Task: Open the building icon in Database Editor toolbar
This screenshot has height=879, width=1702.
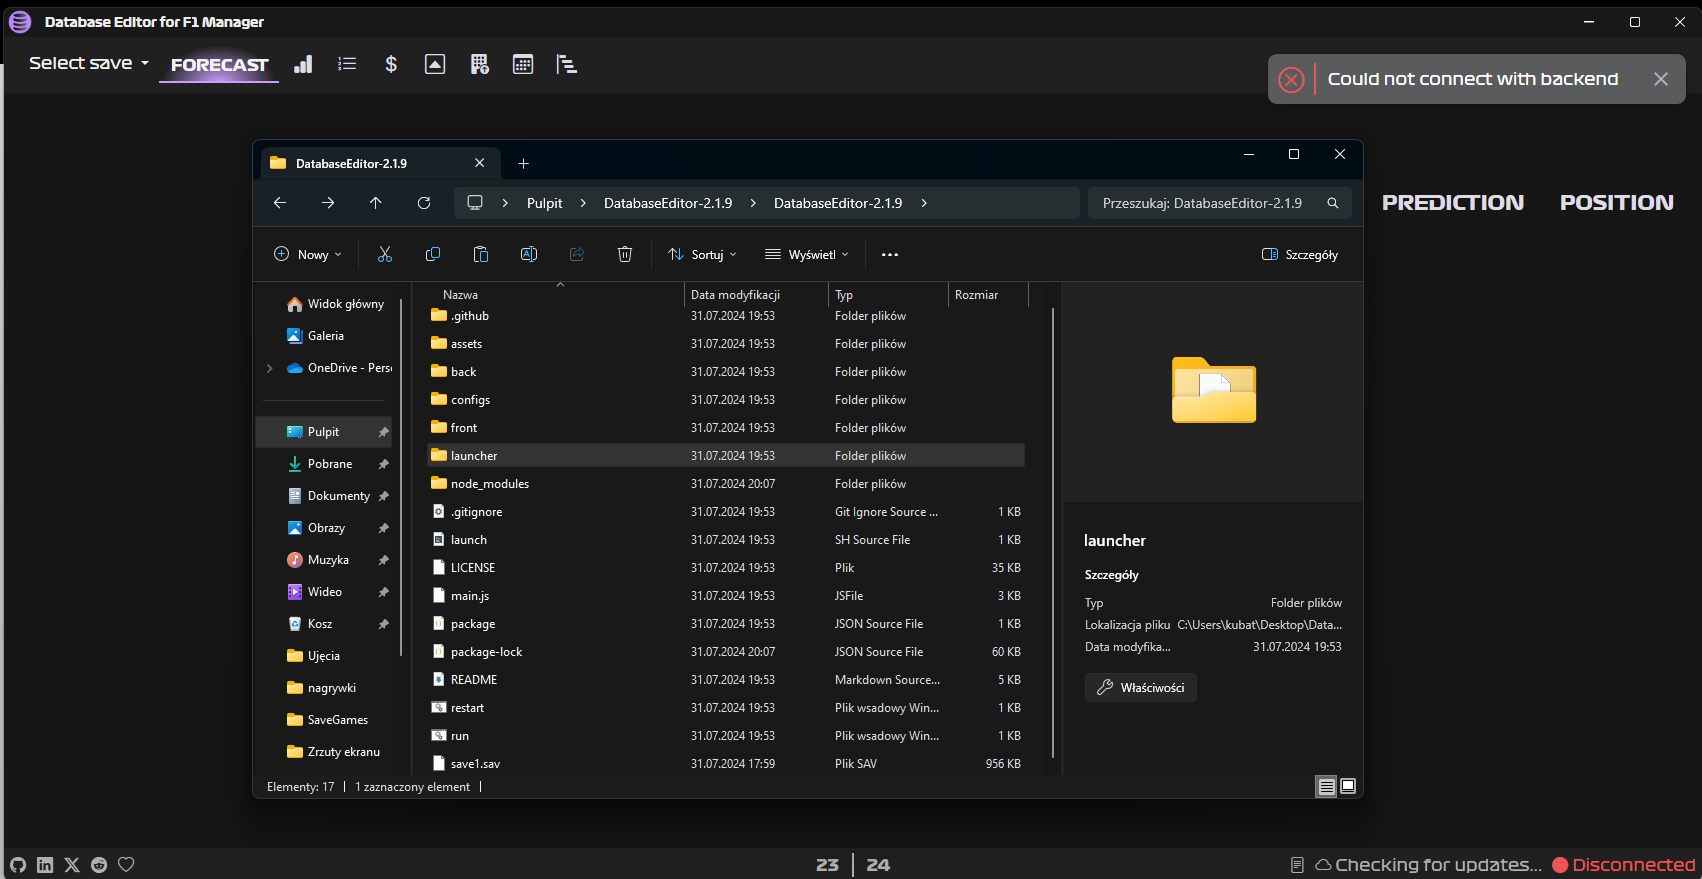Action: click(479, 64)
